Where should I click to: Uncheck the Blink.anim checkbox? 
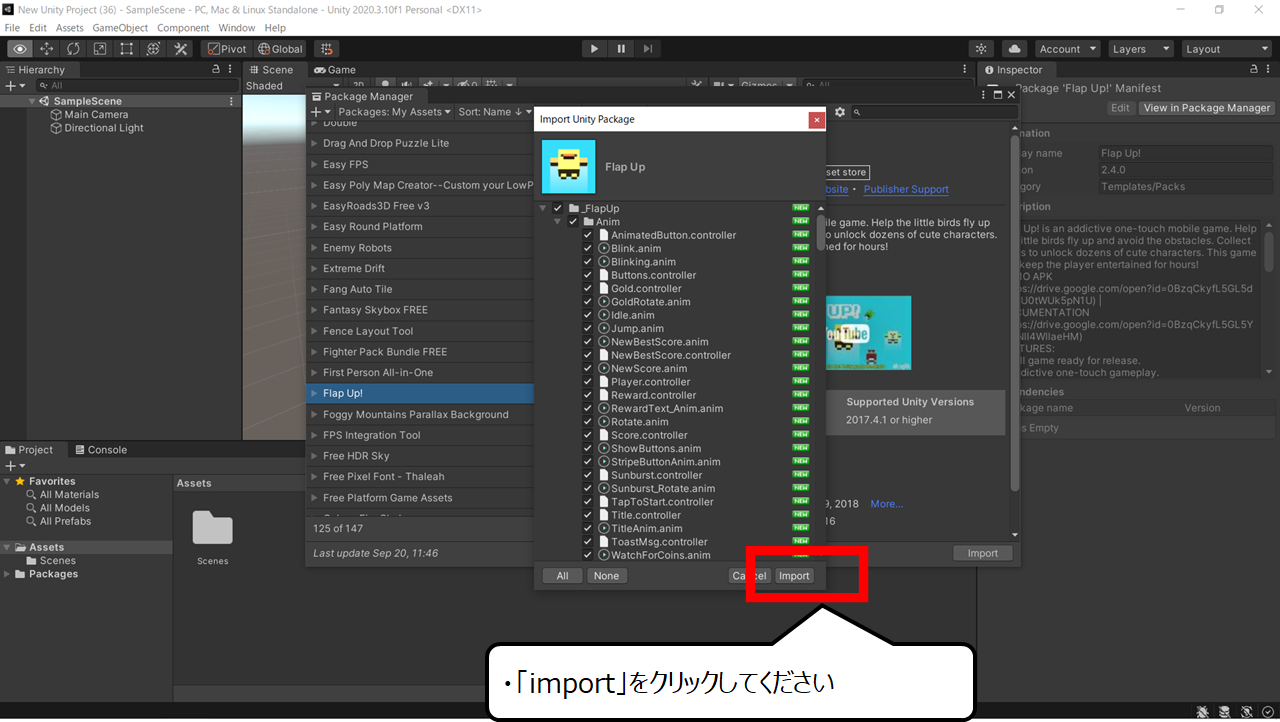coord(588,248)
